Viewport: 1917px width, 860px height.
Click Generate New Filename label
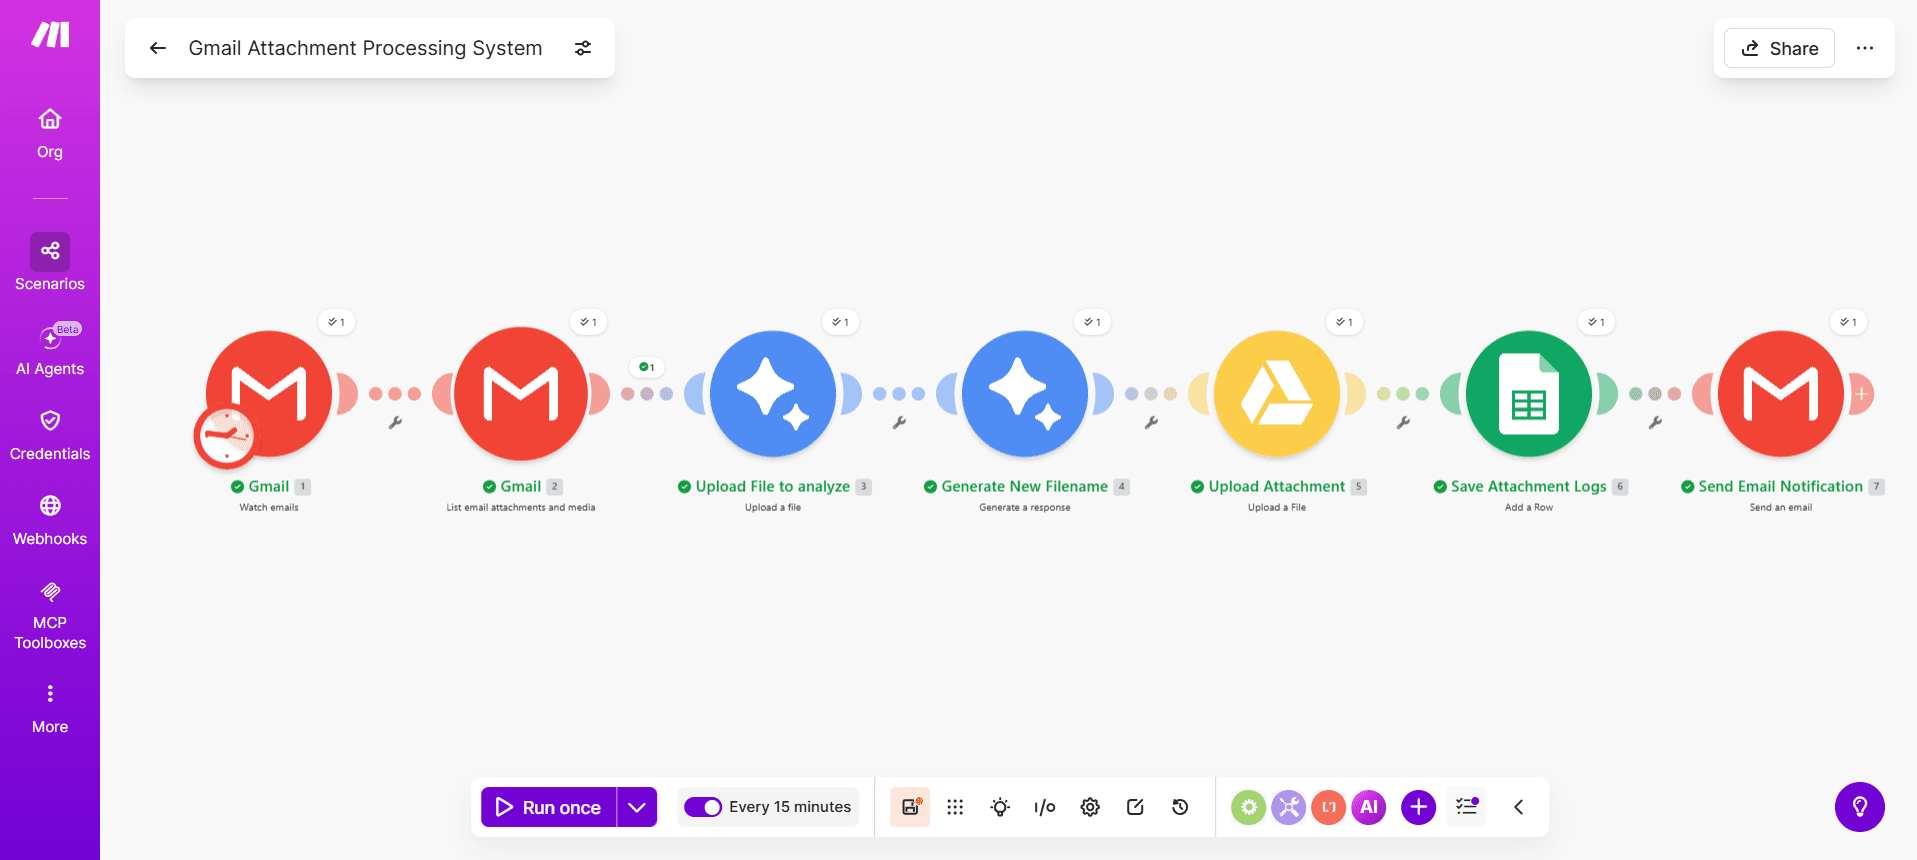tap(1025, 486)
